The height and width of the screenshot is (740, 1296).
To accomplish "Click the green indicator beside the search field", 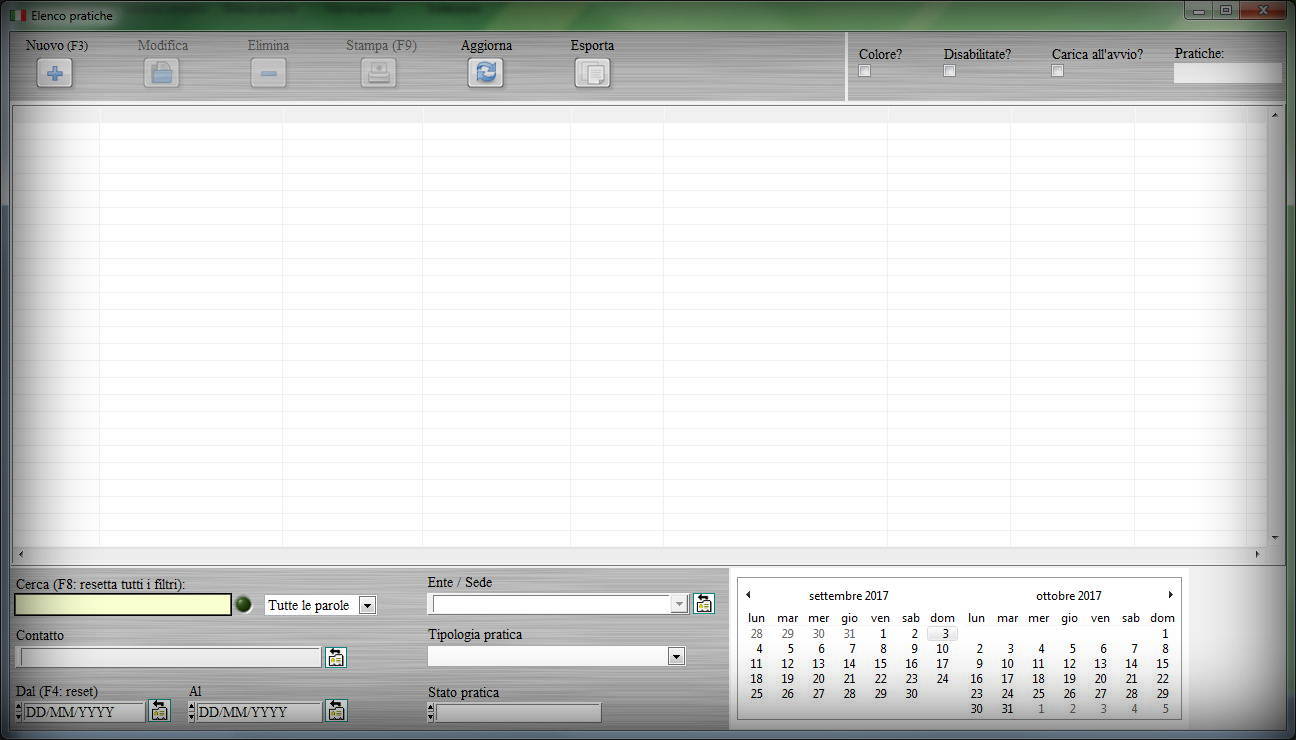I will point(243,605).
